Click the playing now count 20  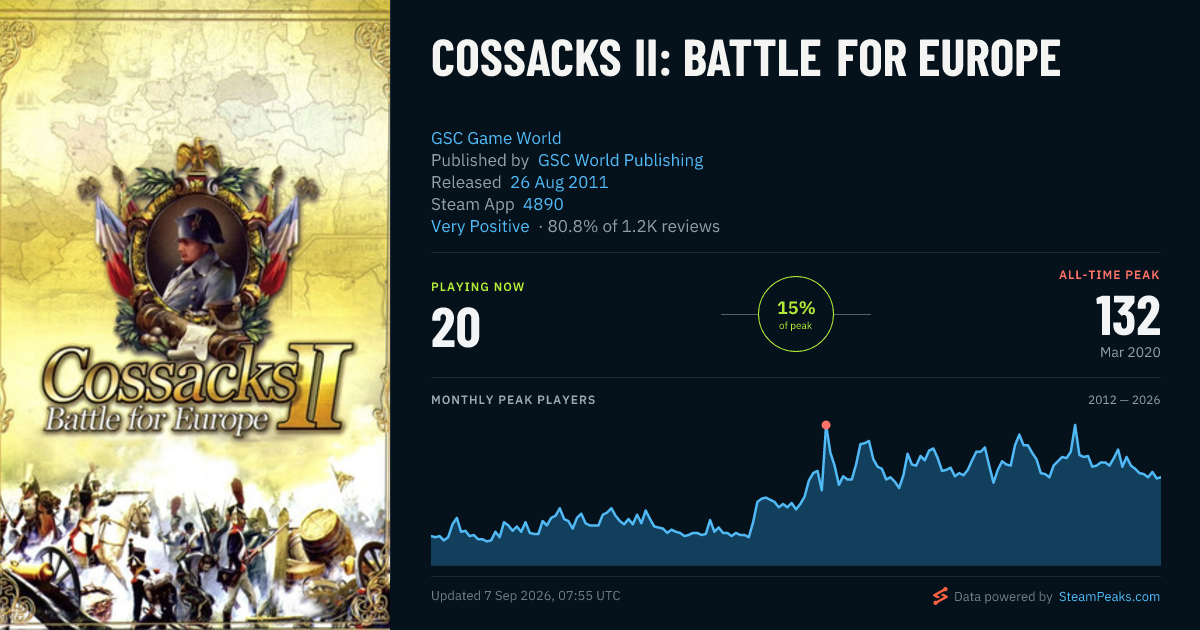click(x=456, y=328)
